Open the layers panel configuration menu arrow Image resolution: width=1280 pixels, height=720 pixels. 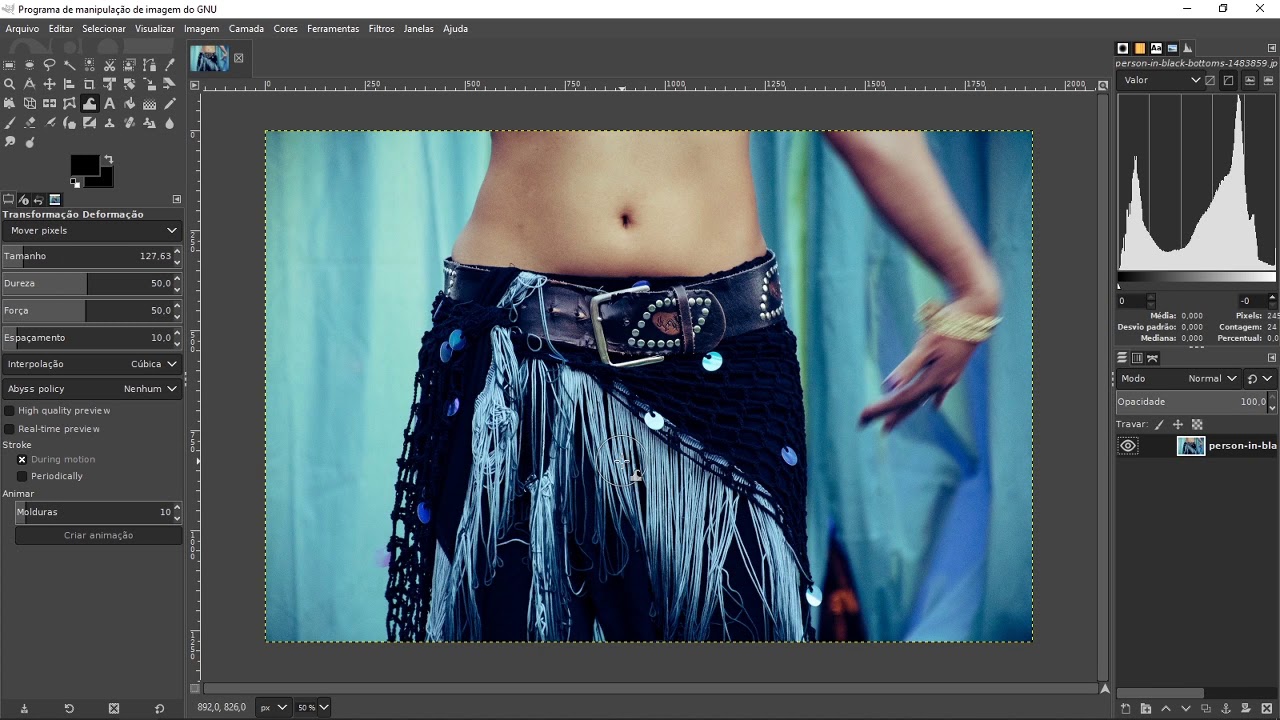coord(1272,358)
